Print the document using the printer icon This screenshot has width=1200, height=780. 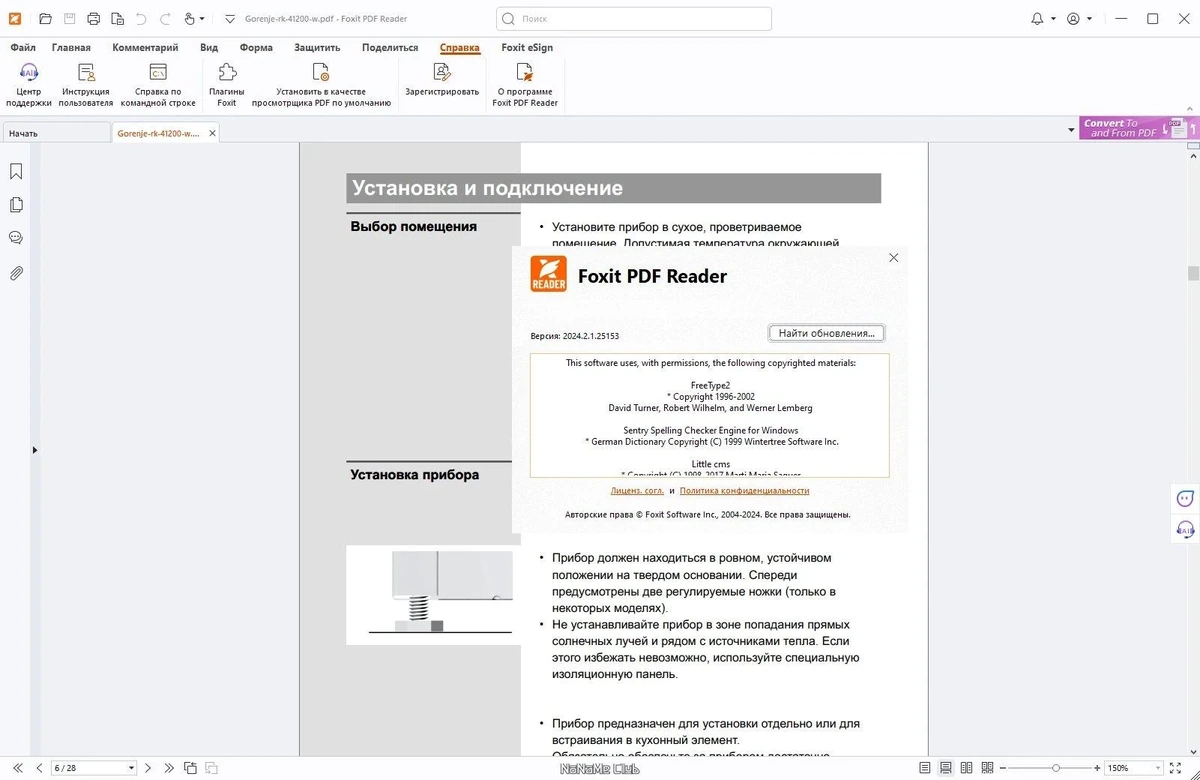[93, 18]
